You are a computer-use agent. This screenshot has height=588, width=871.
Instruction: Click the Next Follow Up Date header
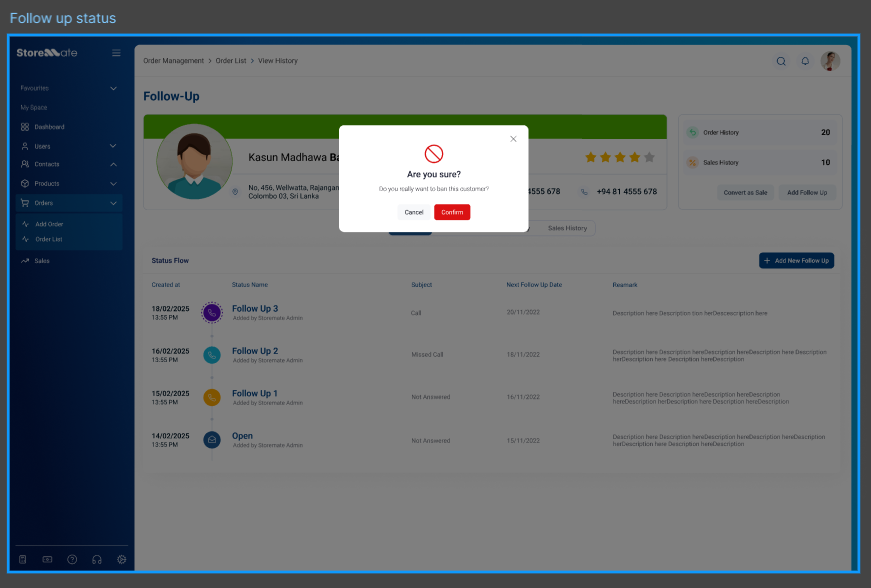click(x=534, y=284)
